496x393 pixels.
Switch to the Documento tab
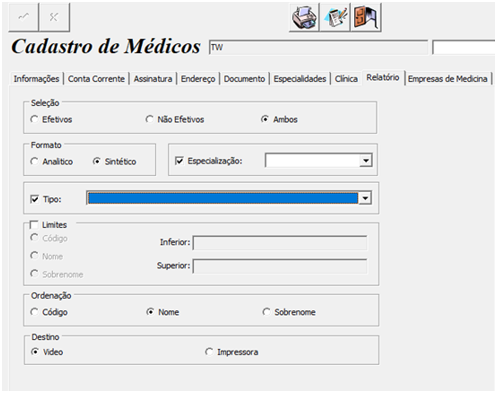tap(244, 79)
